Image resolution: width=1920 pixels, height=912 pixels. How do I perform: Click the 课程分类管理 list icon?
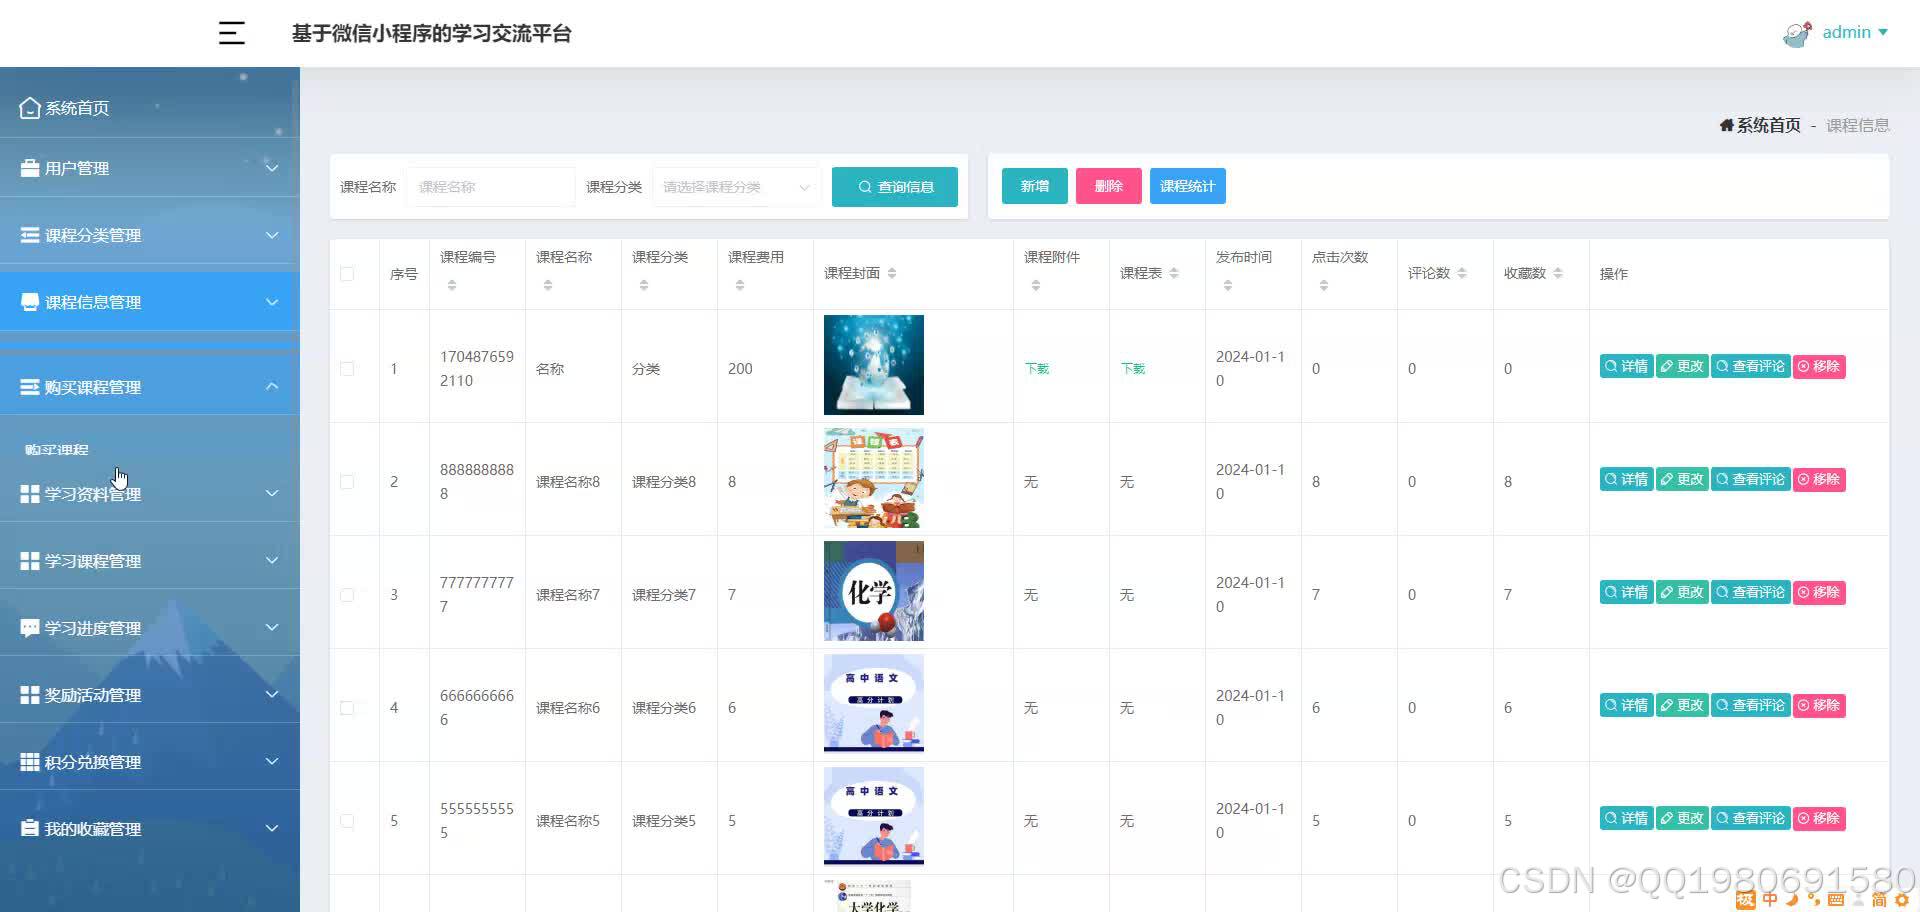(x=30, y=235)
